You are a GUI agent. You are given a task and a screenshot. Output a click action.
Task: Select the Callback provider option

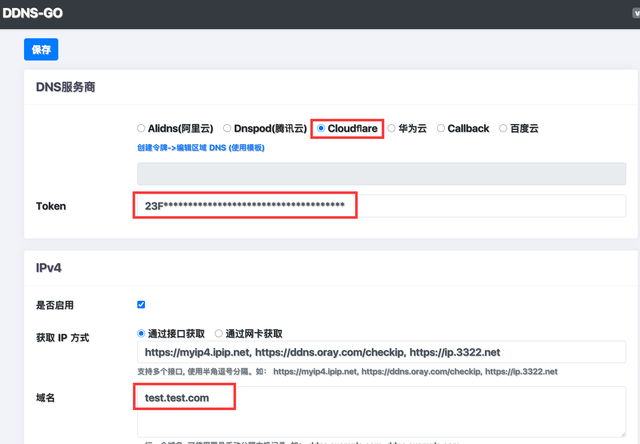click(x=441, y=129)
